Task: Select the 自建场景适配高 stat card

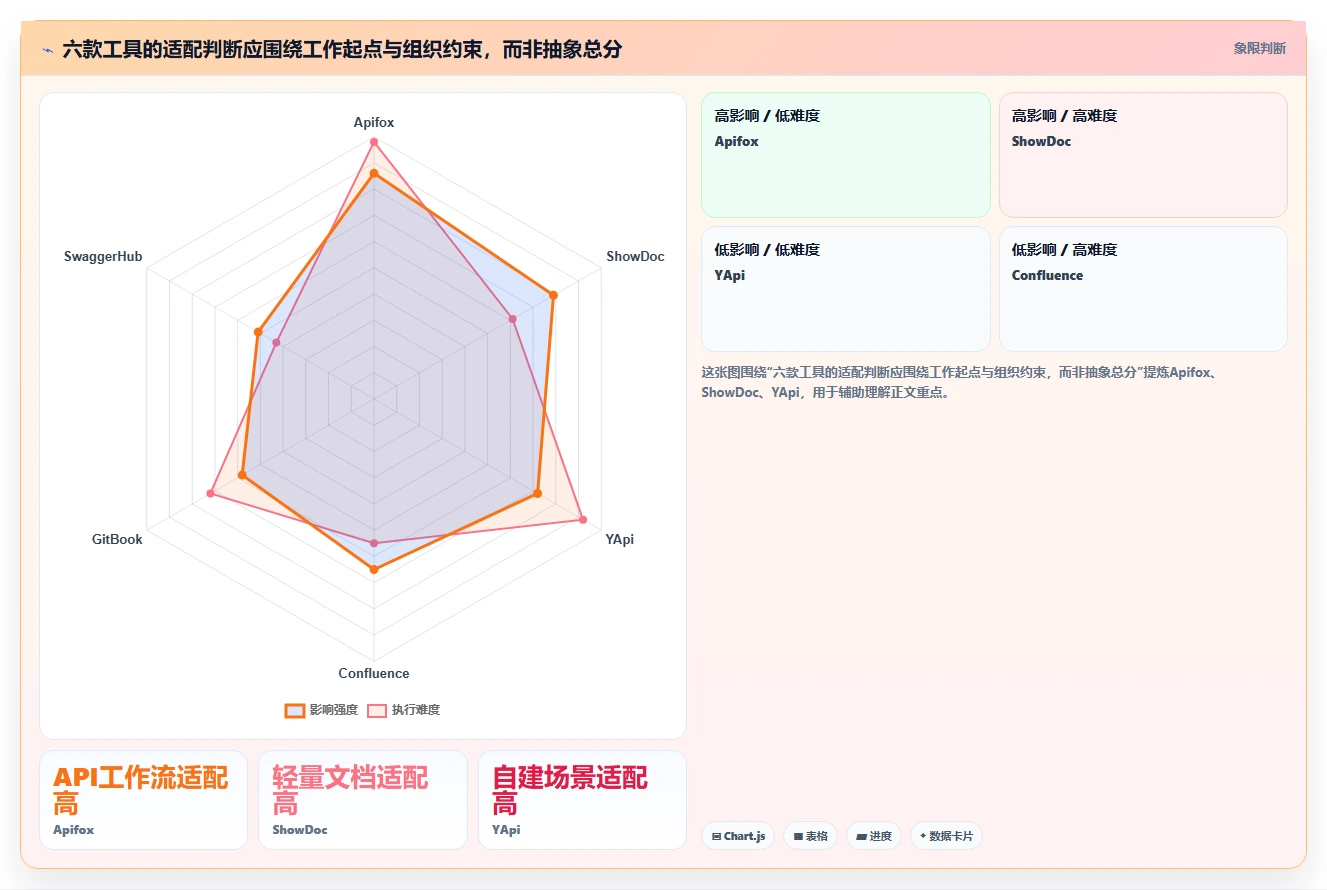Action: click(x=582, y=800)
